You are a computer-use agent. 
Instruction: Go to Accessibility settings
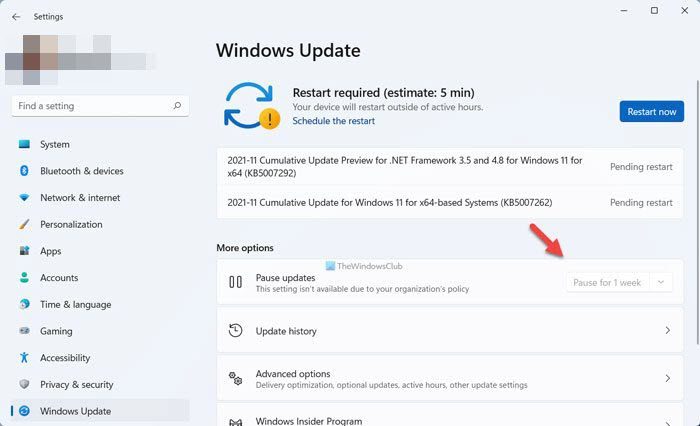click(x=66, y=358)
